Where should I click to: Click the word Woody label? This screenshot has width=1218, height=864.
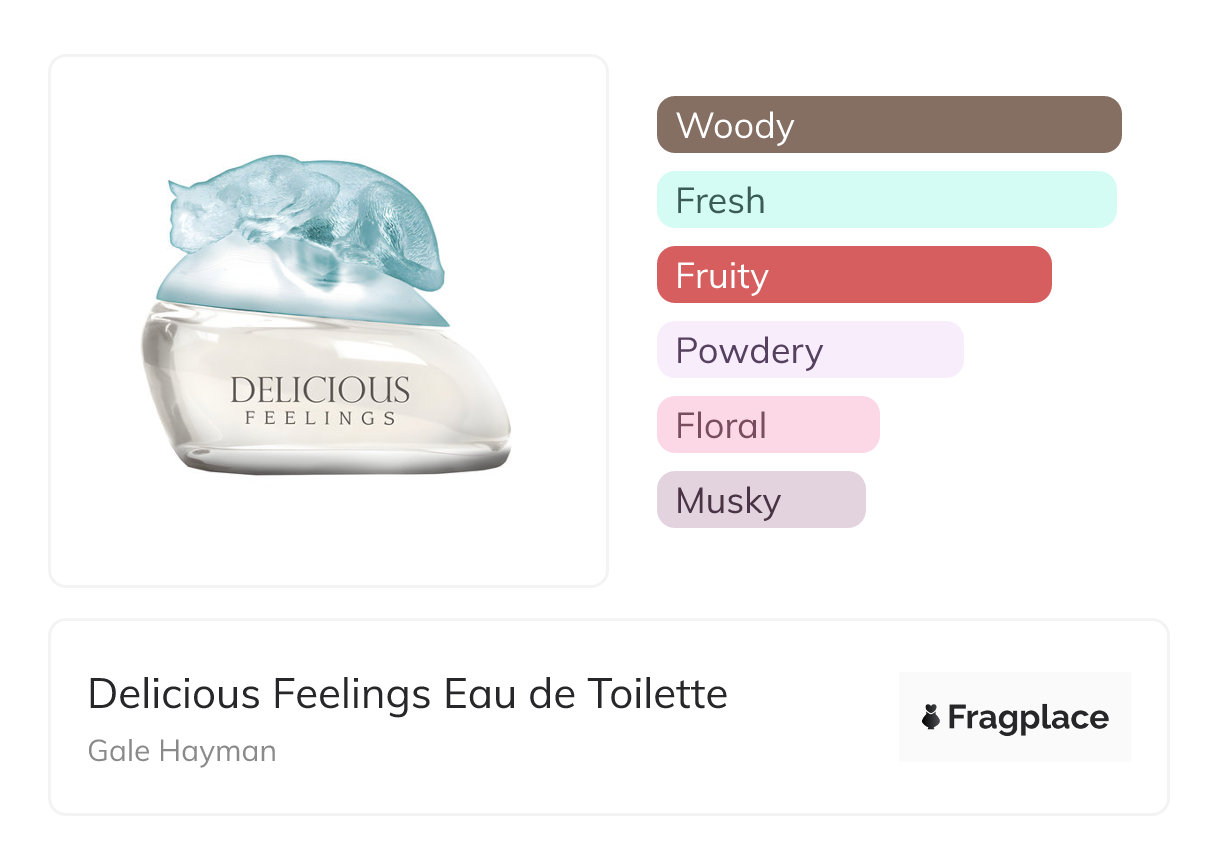pyautogui.click(x=735, y=126)
